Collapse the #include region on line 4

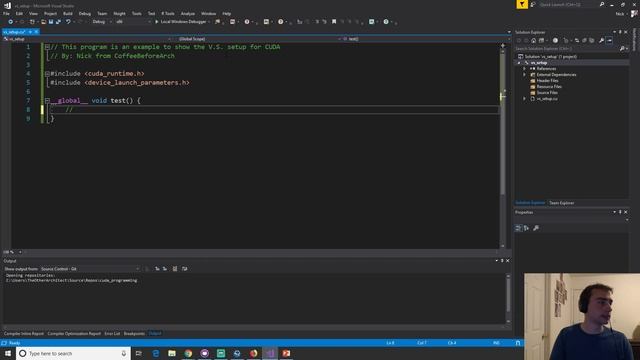pos(47,74)
